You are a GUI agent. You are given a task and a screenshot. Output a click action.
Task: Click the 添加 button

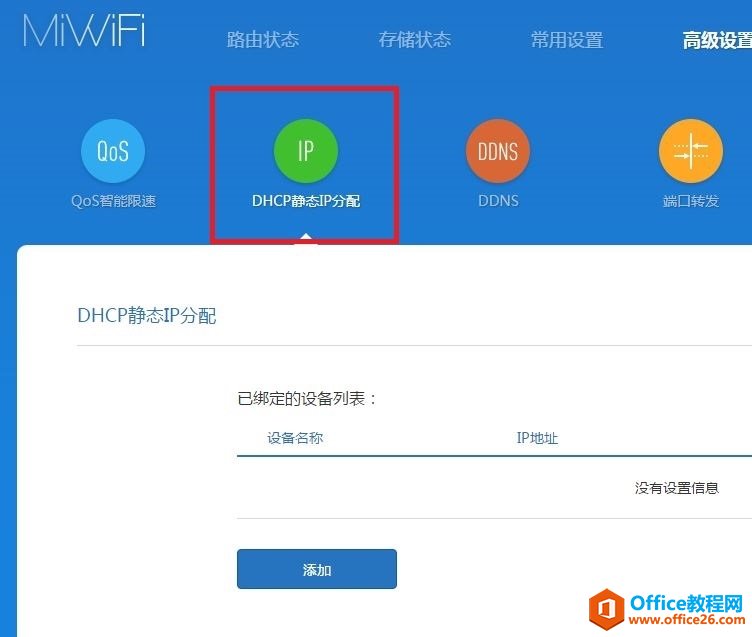(x=317, y=569)
